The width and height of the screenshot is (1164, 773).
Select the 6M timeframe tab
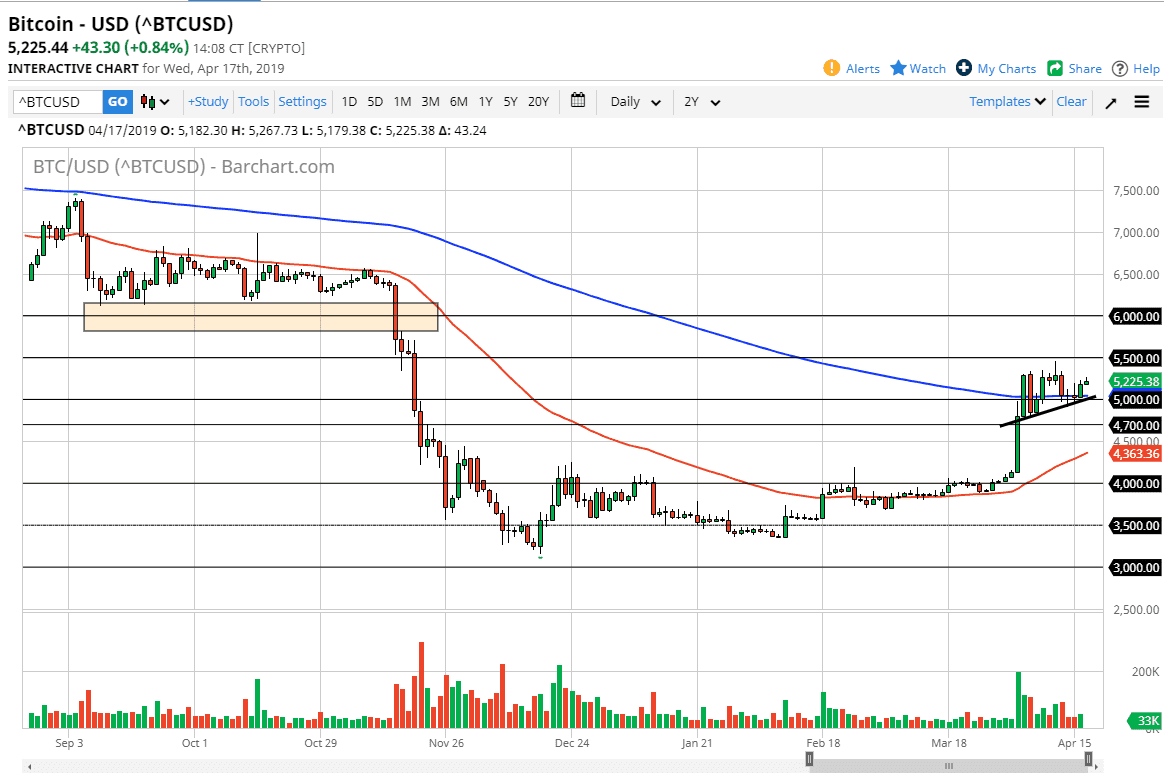click(x=458, y=101)
